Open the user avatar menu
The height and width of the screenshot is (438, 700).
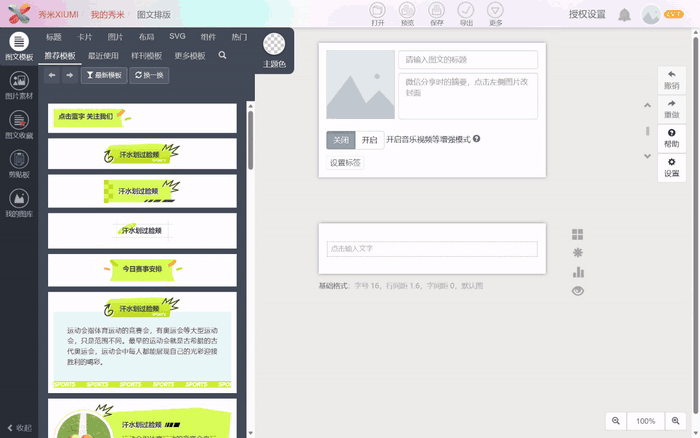click(x=651, y=15)
